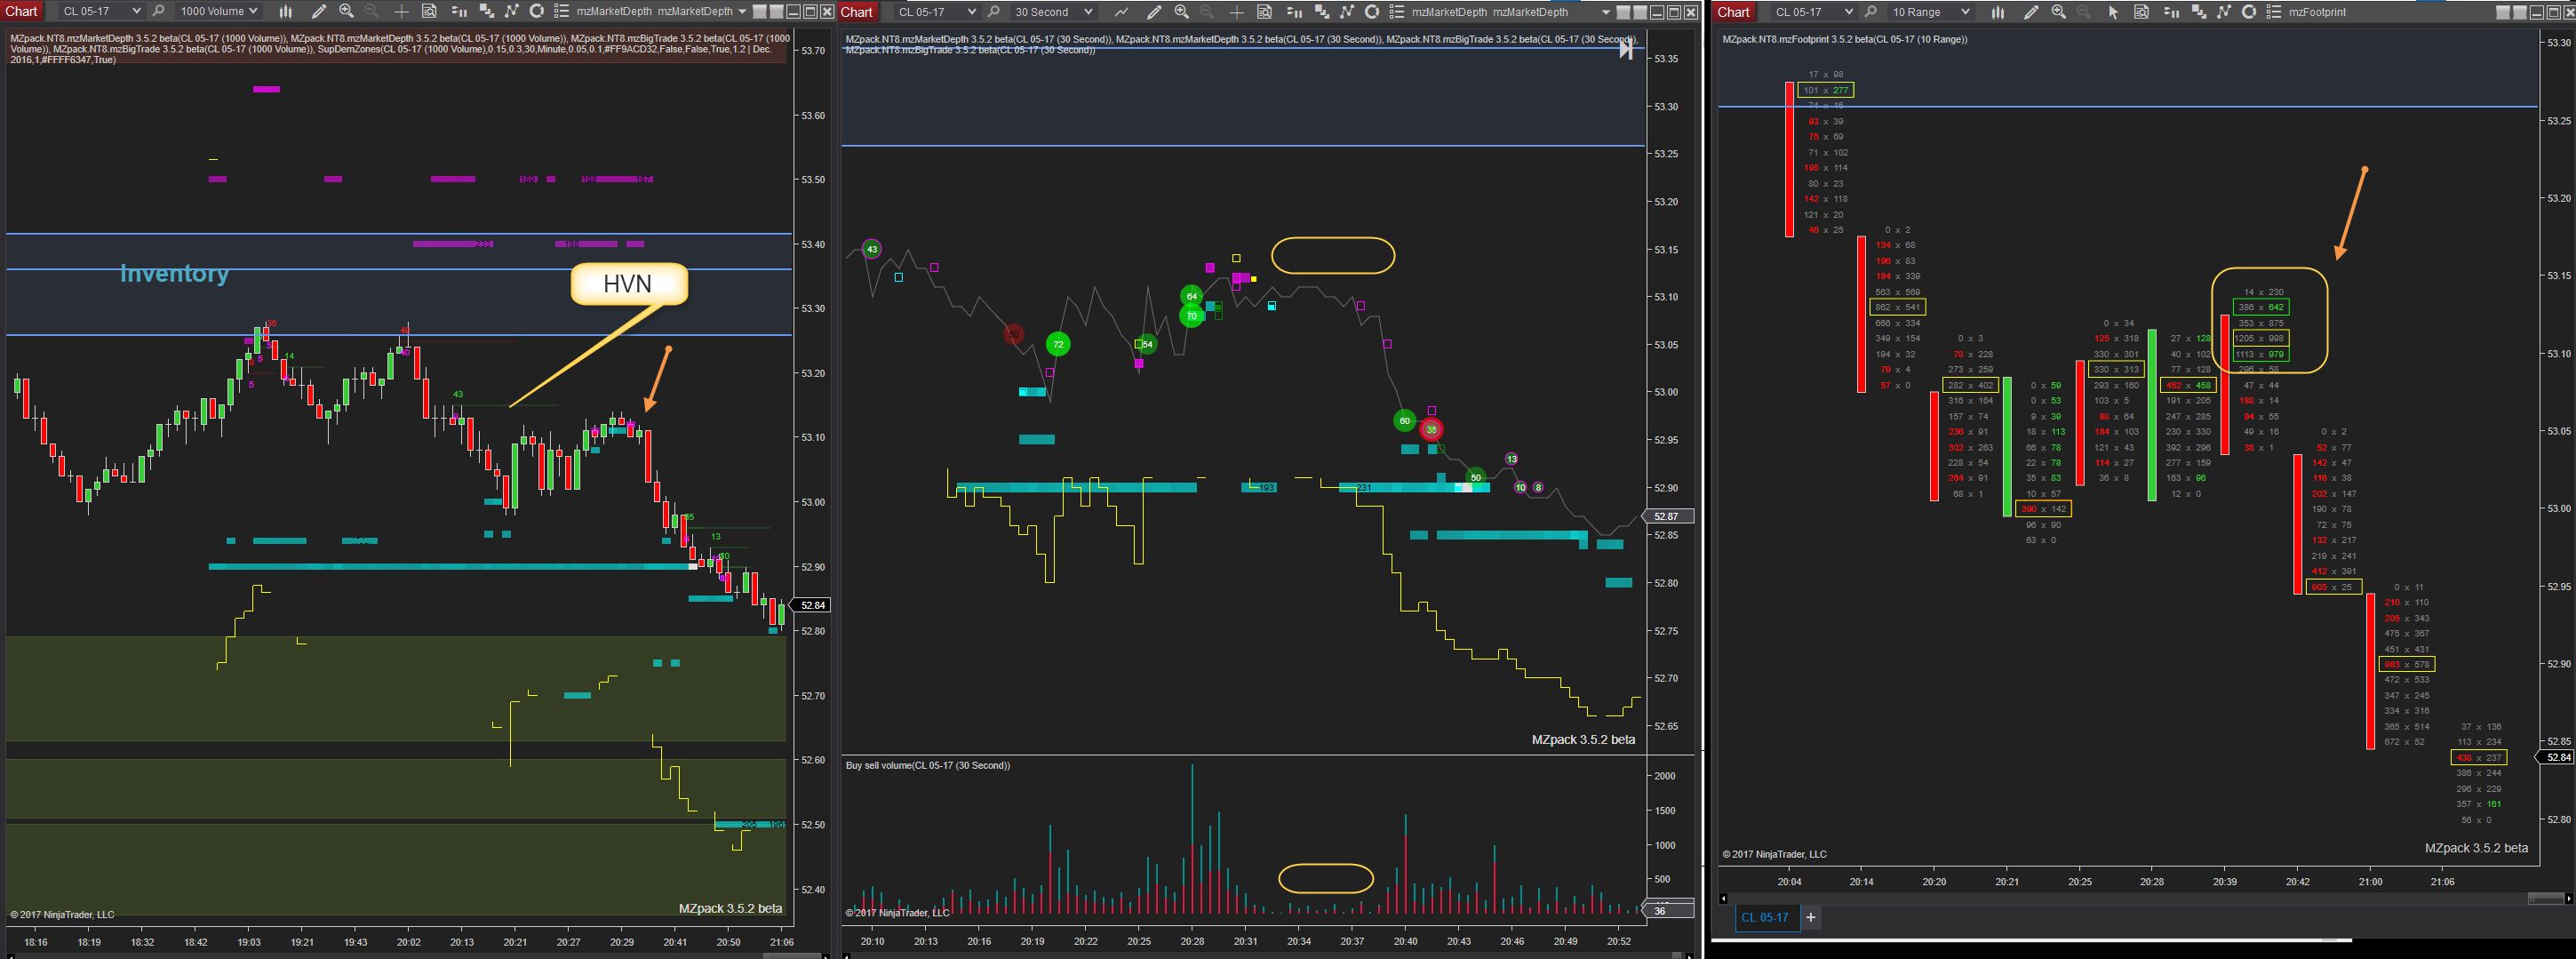This screenshot has width=2576, height=959.
Task: Open line chart style in 30 Second chart
Action: click(x=1121, y=11)
